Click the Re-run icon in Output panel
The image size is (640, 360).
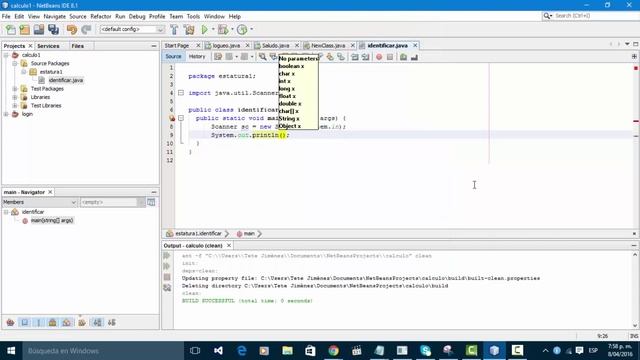tap(167, 256)
